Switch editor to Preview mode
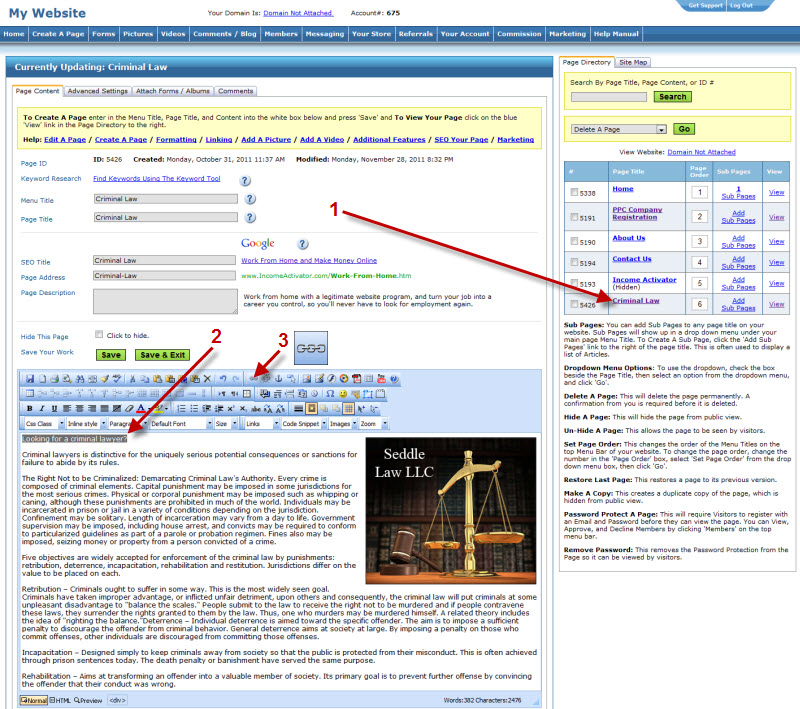Viewport: 800px width, 709px height. click(88, 700)
